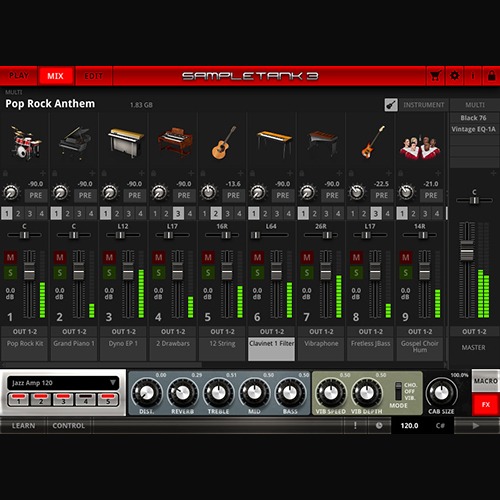Adjust the send level knob on channel 9
The width and height of the screenshot is (500, 500).
[x=406, y=192]
